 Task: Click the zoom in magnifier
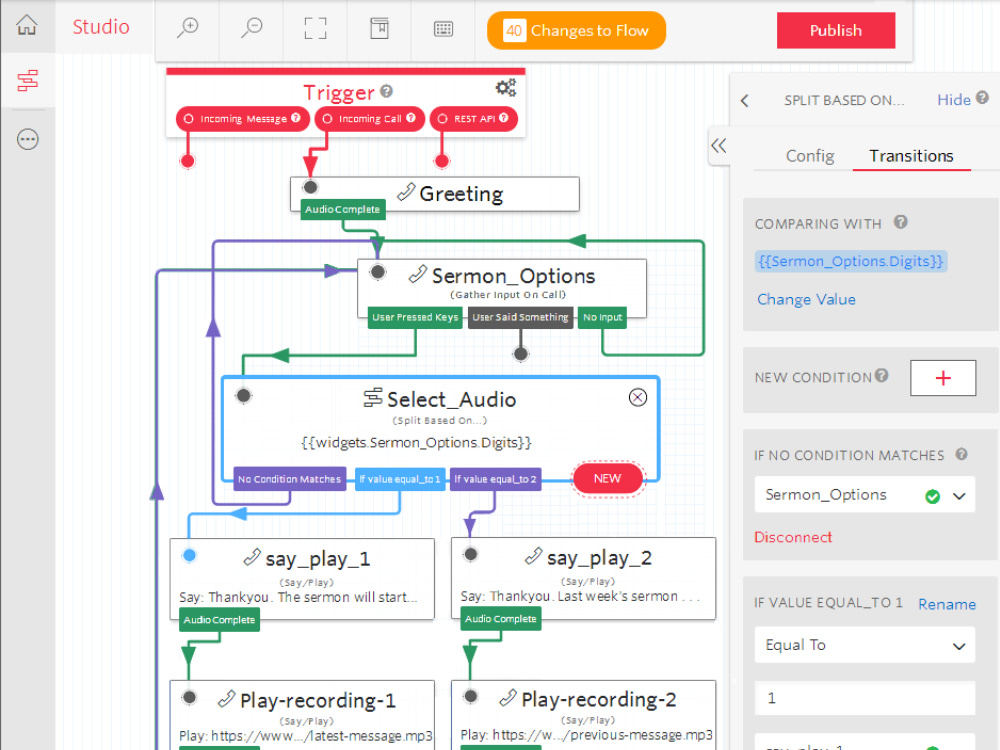pos(188,28)
